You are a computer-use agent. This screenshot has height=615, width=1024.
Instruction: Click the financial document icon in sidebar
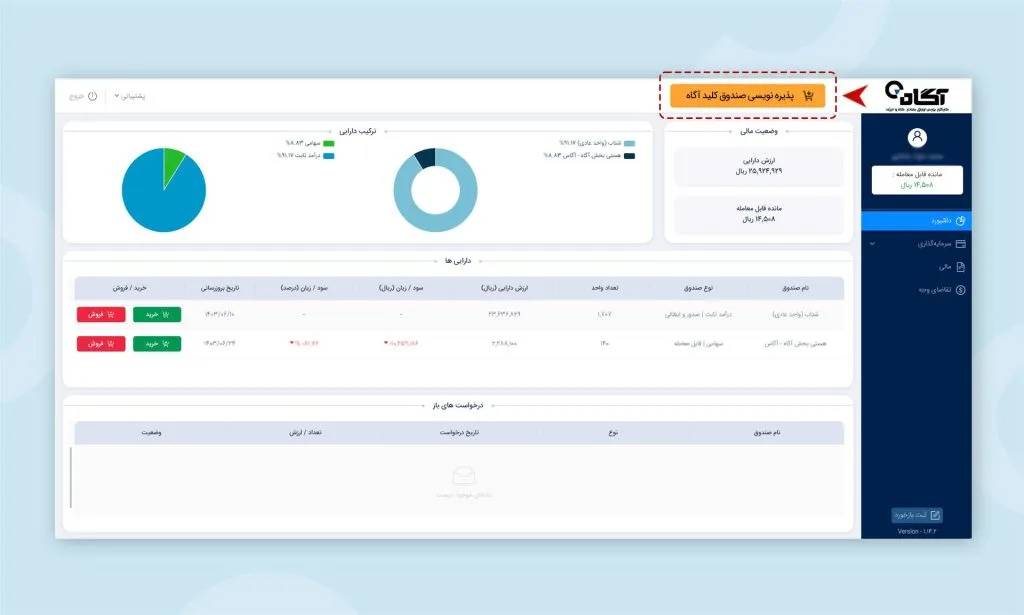960,267
